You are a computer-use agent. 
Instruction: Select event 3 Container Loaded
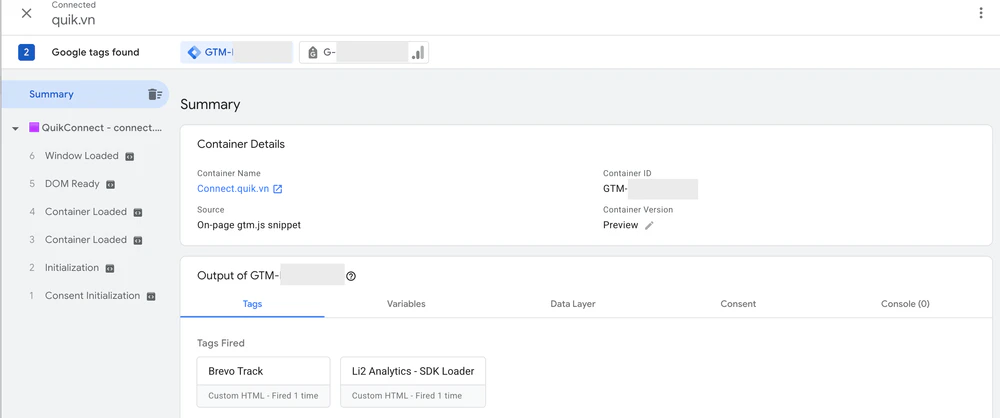tap(85, 240)
